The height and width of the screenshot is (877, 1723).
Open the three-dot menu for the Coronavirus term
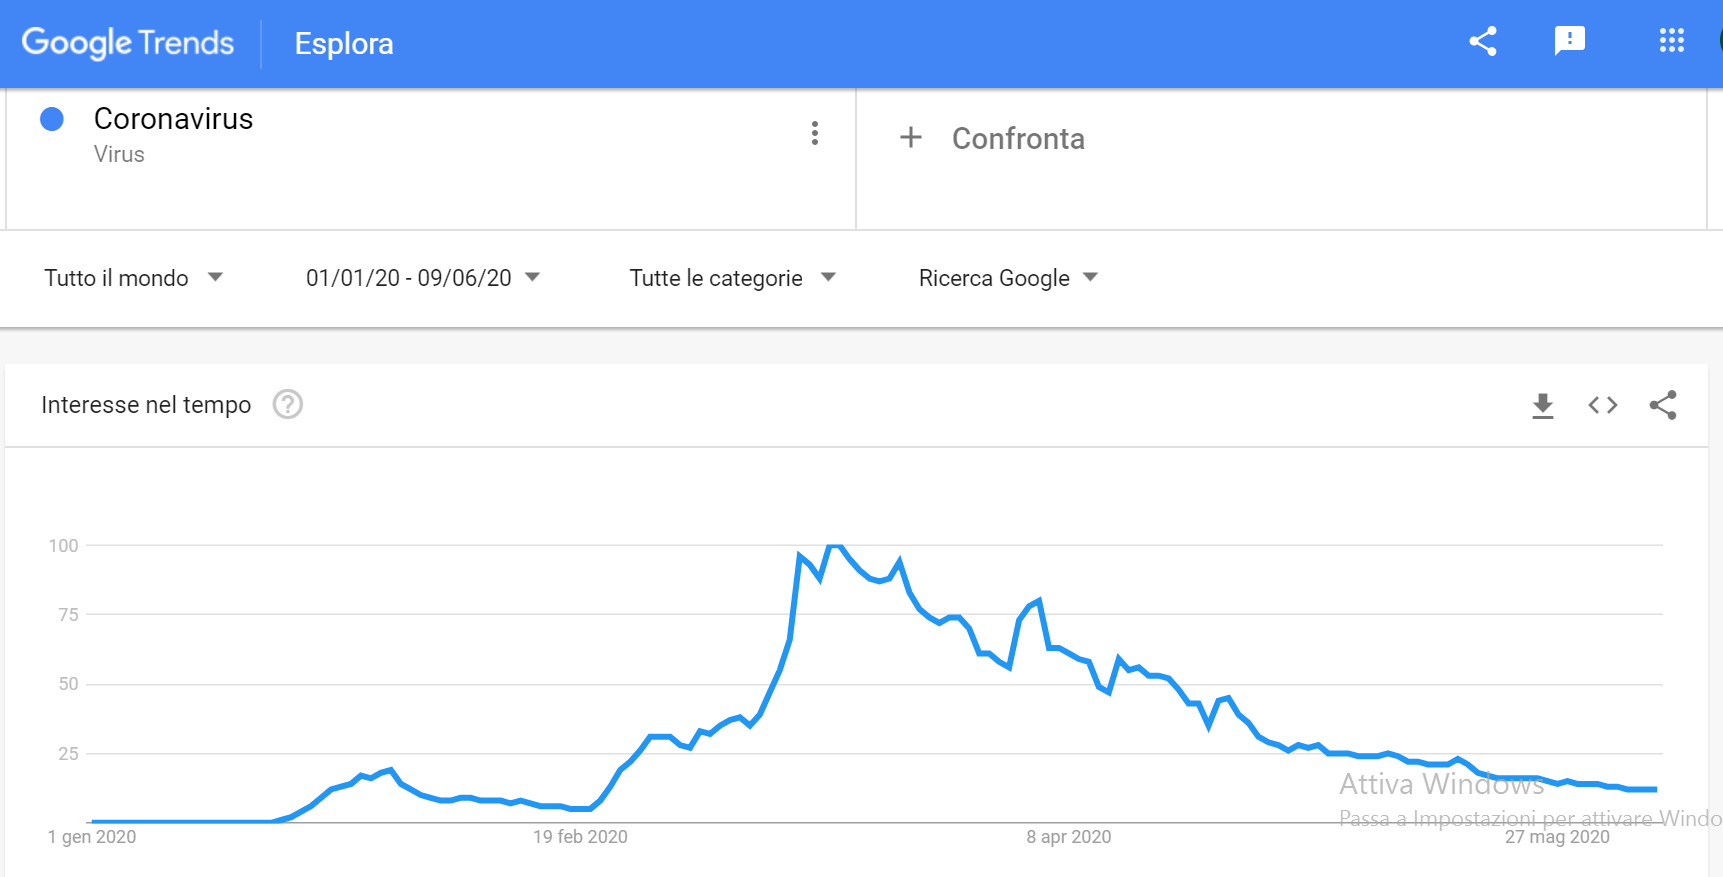pos(815,133)
